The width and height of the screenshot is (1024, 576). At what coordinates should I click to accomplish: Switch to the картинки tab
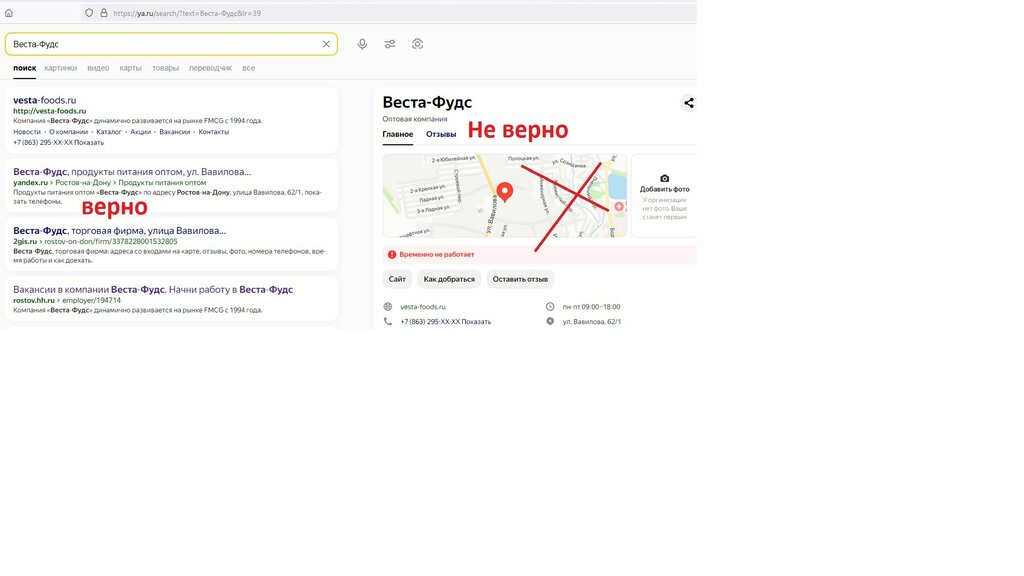click(x=61, y=68)
